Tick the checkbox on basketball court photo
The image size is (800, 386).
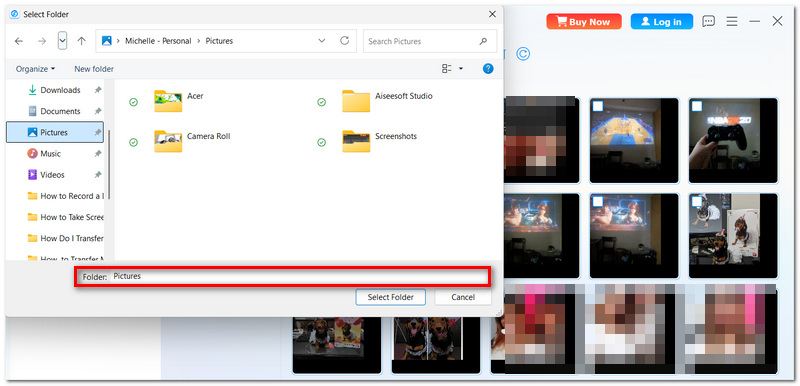(598, 106)
